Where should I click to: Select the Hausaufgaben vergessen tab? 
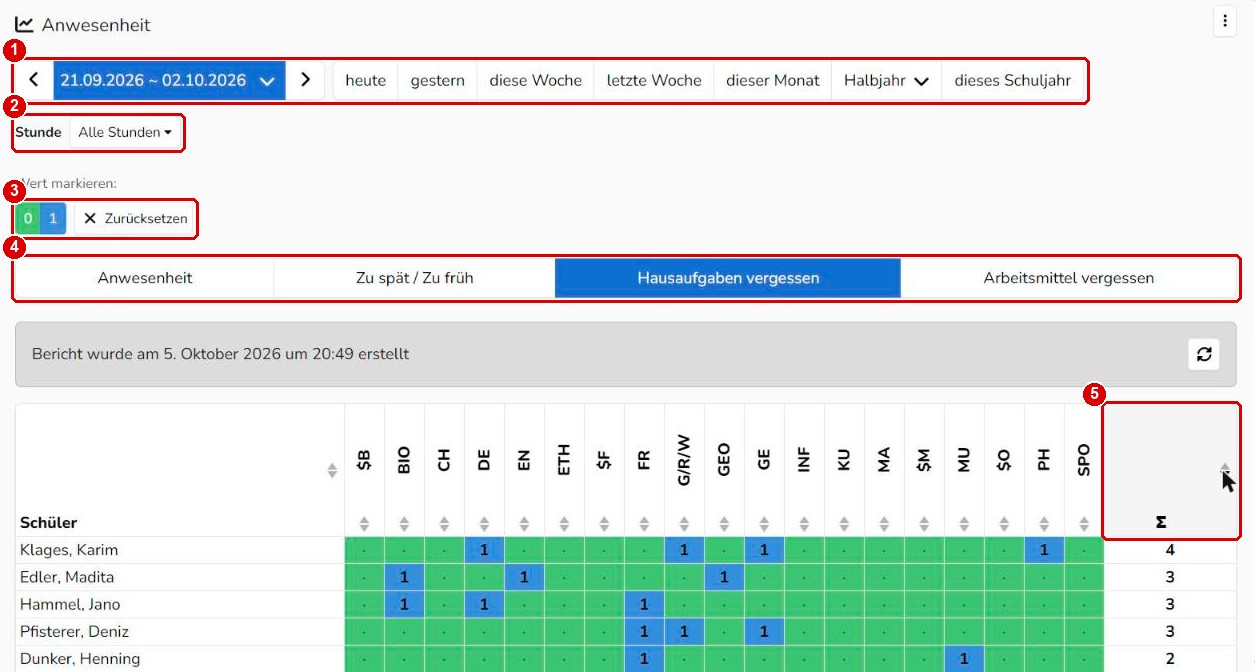click(x=728, y=278)
